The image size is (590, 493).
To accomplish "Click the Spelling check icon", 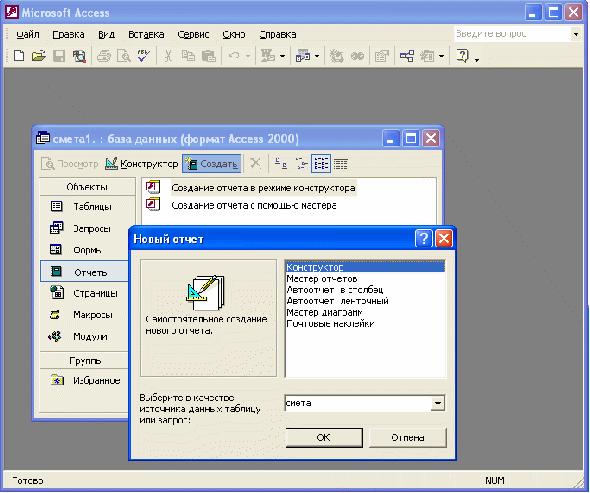I will click(143, 56).
